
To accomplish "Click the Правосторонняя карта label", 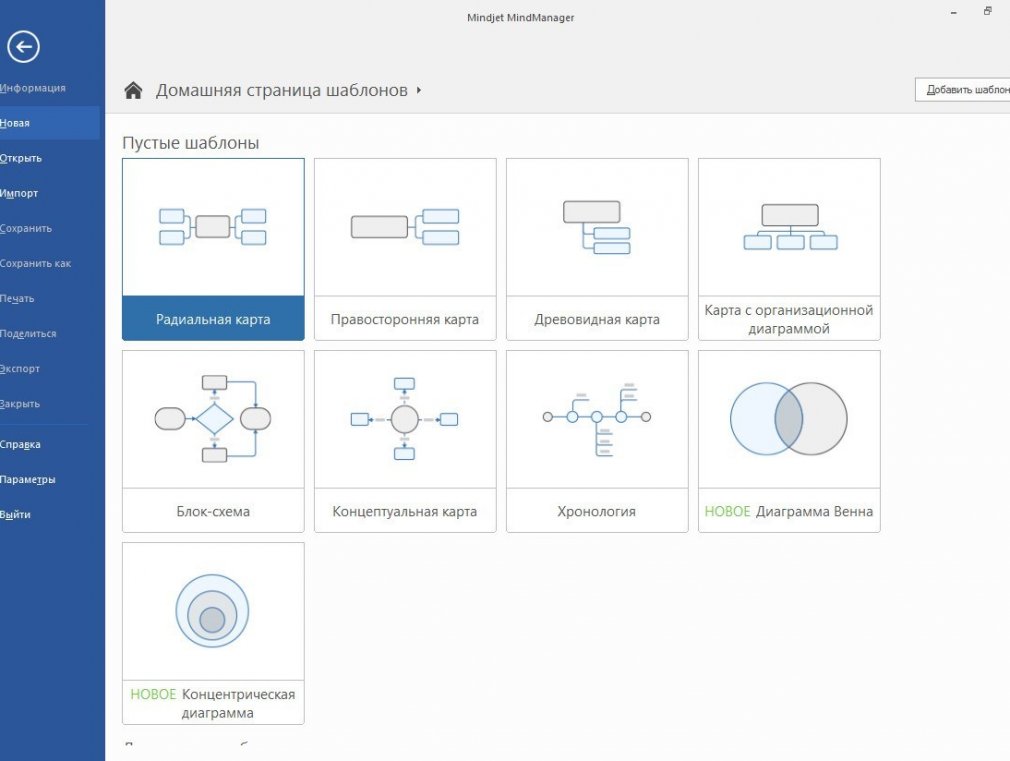I will click(x=405, y=319).
